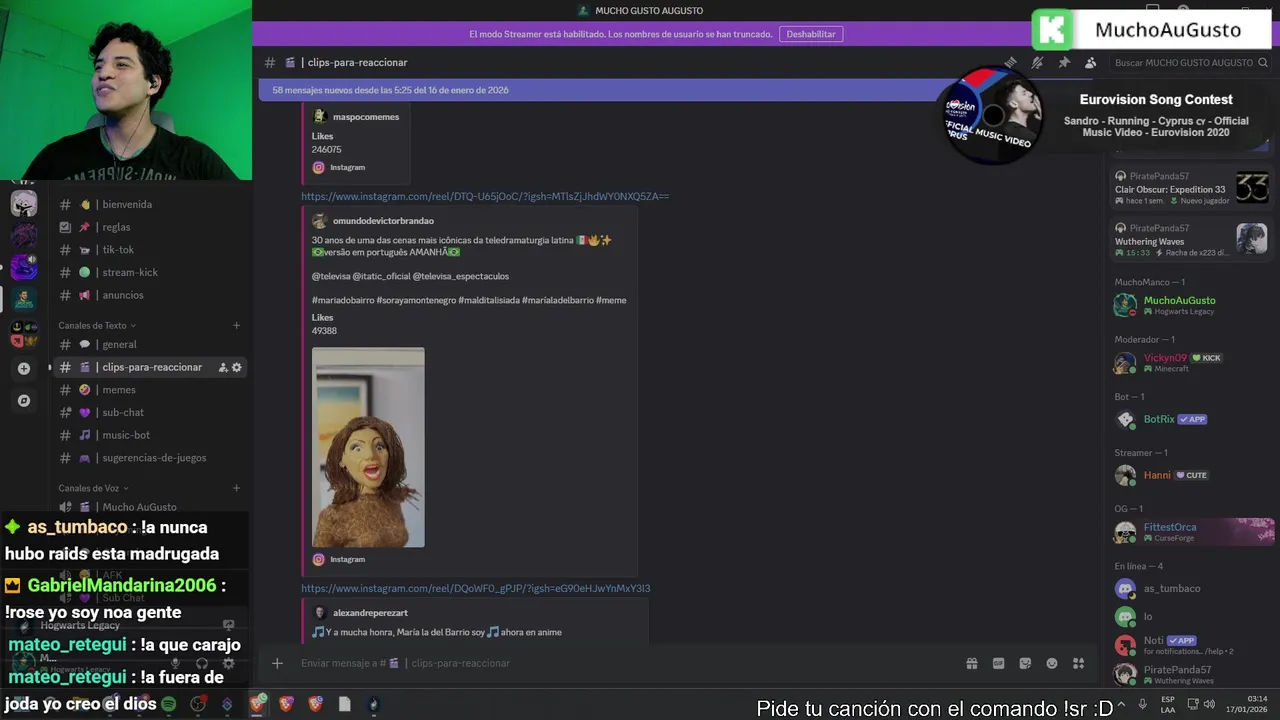Open the reglas channel

point(150,227)
